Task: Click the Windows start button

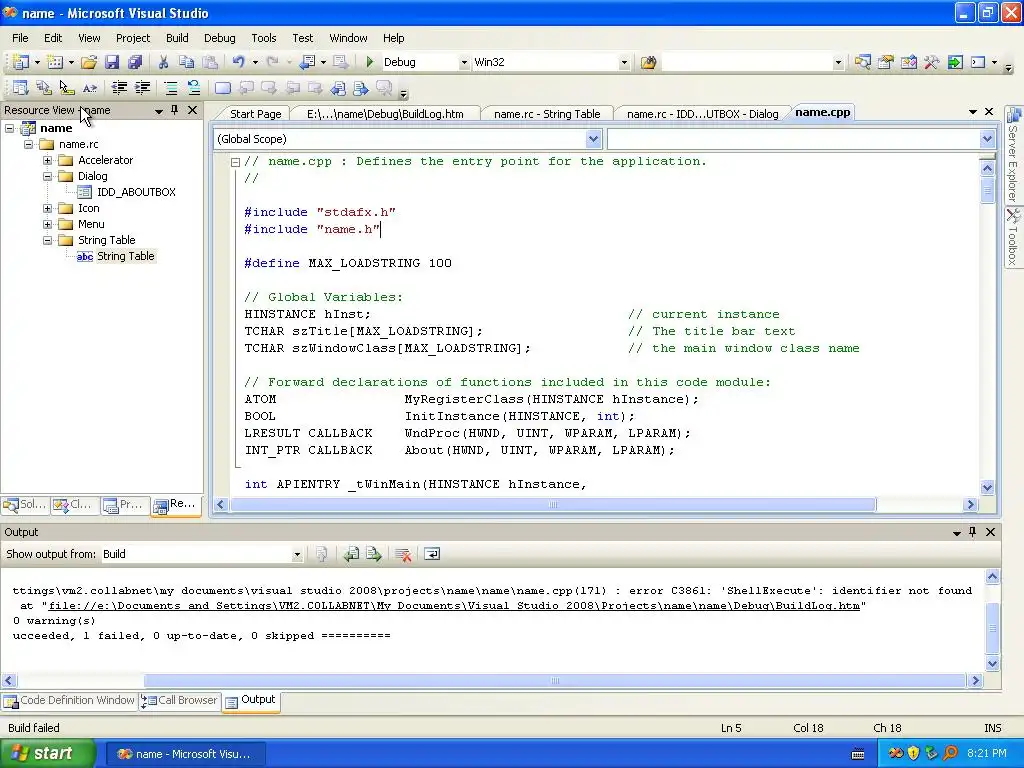Action: (x=47, y=754)
